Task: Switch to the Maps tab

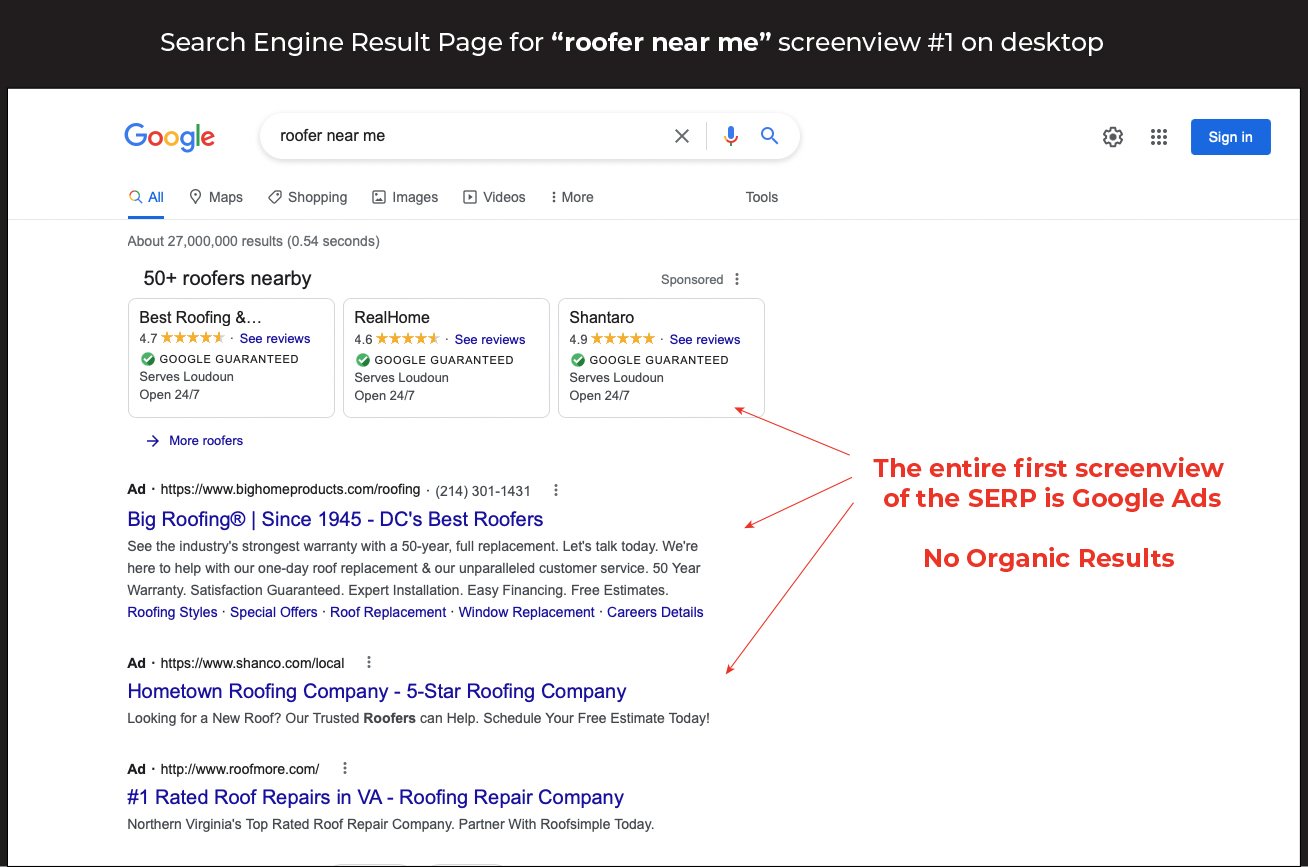Action: point(216,197)
